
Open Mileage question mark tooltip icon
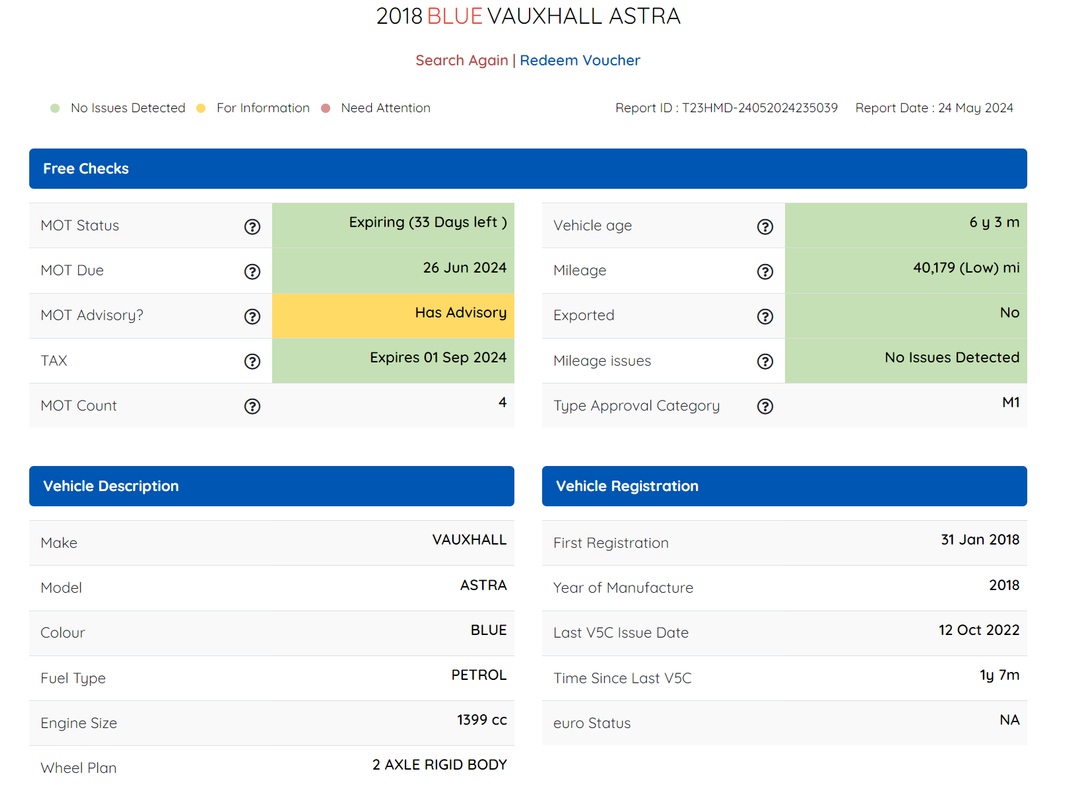(x=765, y=272)
